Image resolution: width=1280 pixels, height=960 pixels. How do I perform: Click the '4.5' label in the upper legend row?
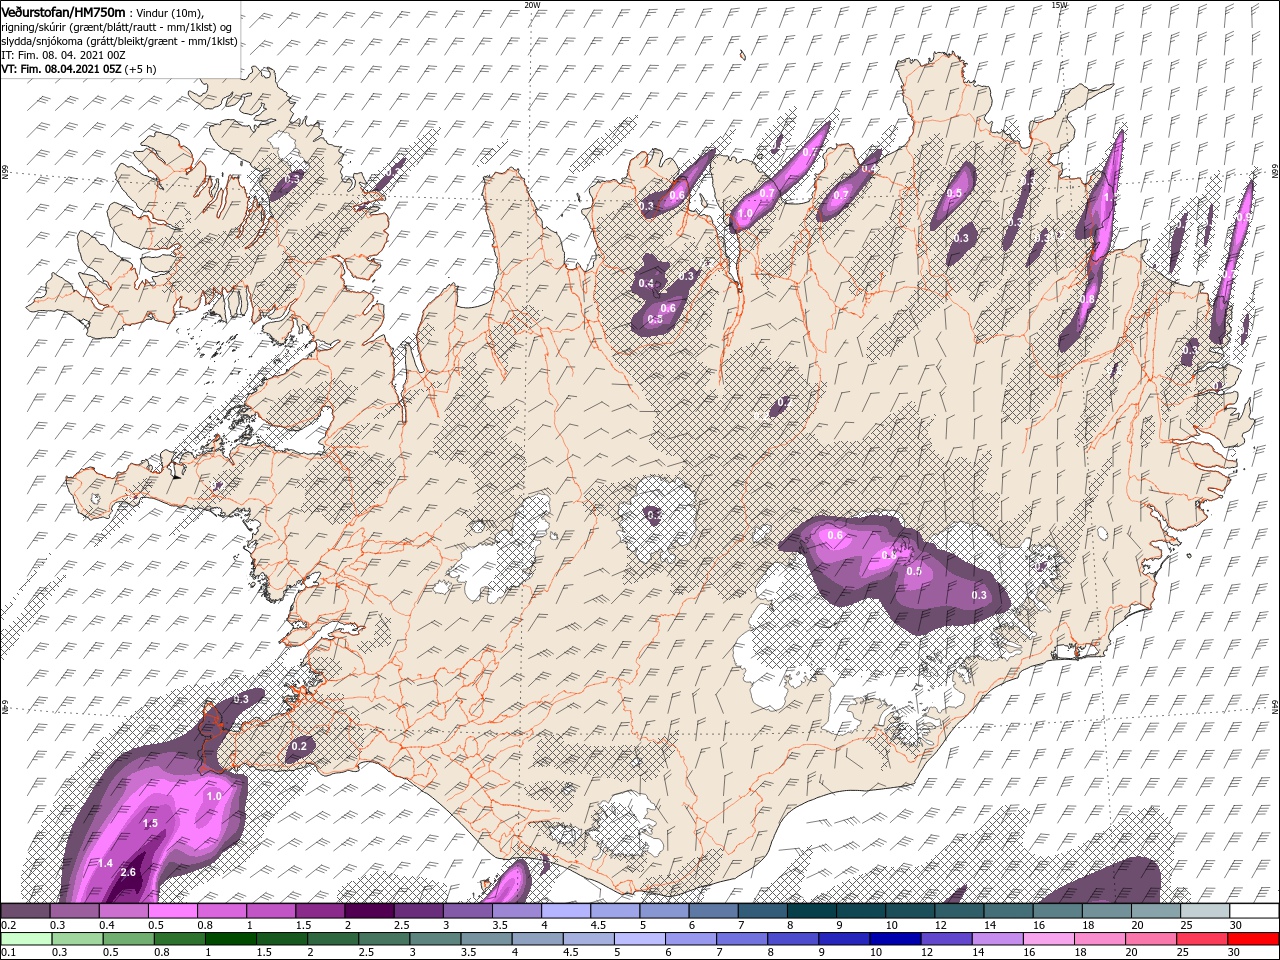597,925
